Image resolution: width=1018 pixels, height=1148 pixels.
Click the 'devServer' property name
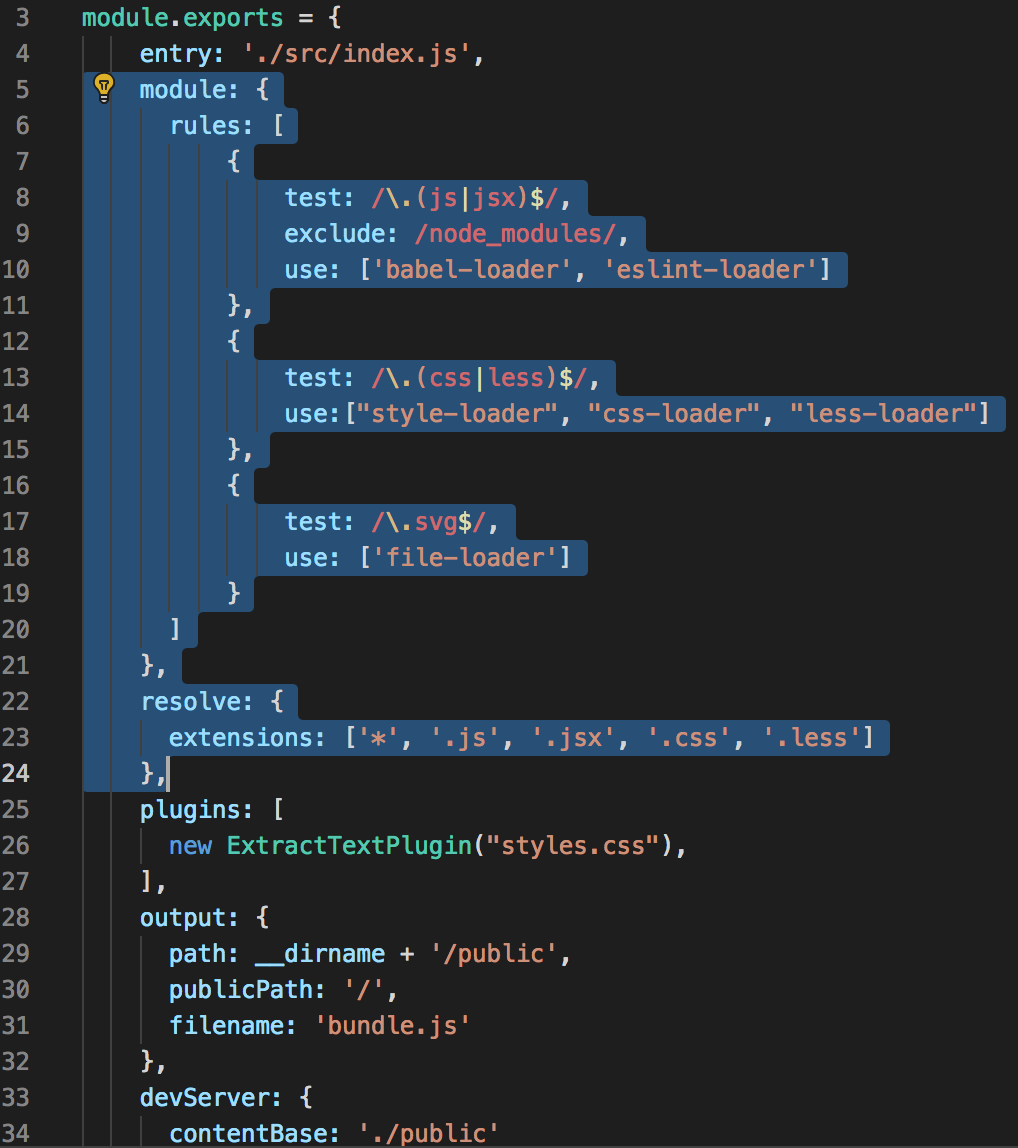(204, 1097)
